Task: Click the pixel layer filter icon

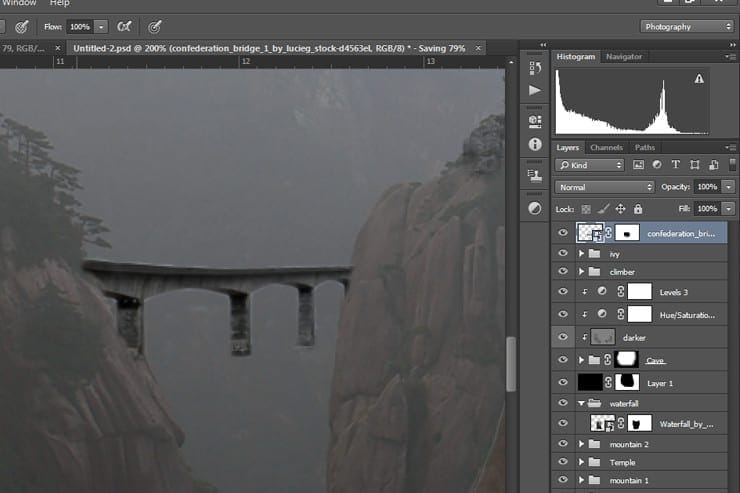Action: click(x=637, y=165)
